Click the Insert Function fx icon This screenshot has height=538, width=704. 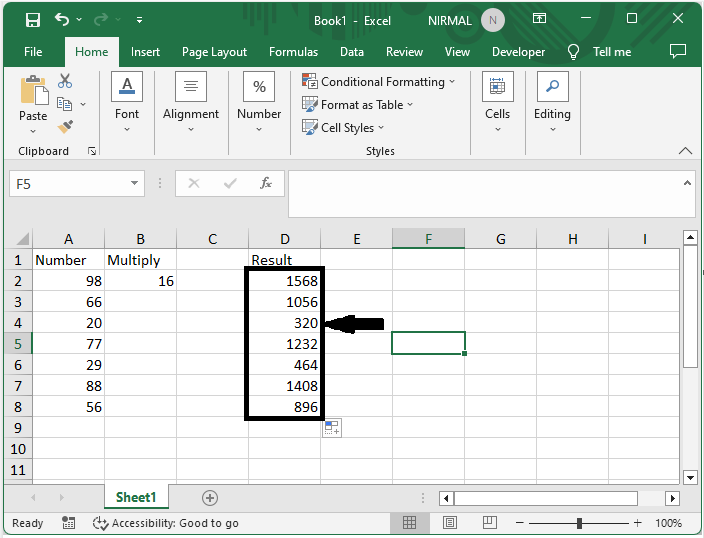click(266, 183)
